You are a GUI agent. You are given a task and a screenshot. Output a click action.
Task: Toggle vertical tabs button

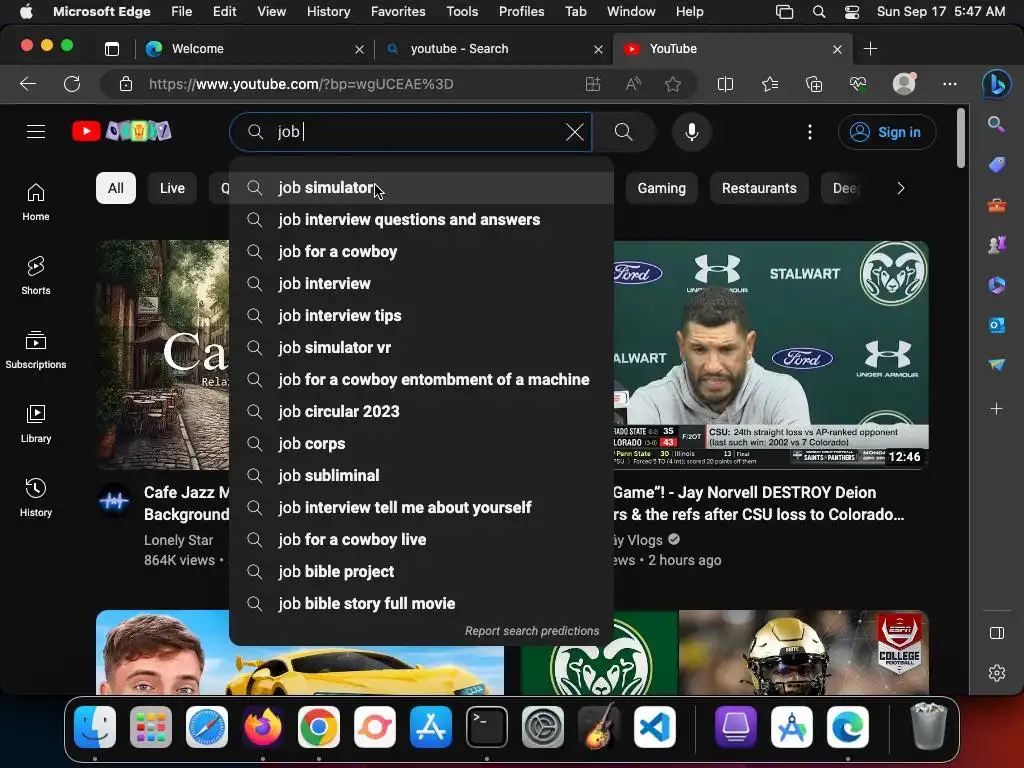tap(112, 49)
